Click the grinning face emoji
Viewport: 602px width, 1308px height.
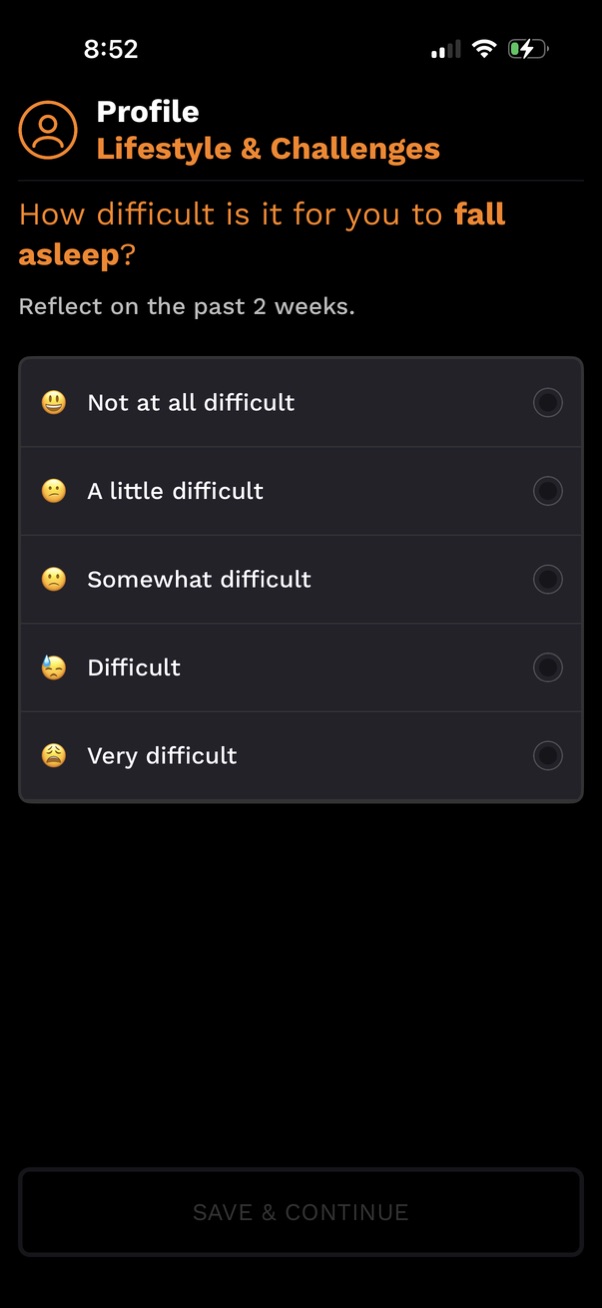[x=54, y=402]
